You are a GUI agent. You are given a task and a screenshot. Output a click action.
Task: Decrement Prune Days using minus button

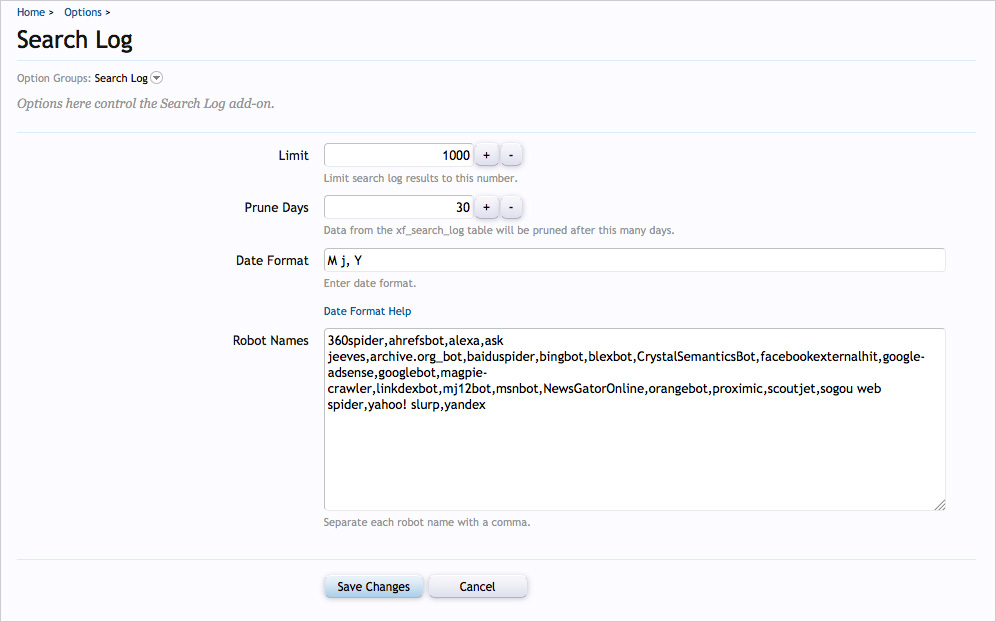point(511,207)
